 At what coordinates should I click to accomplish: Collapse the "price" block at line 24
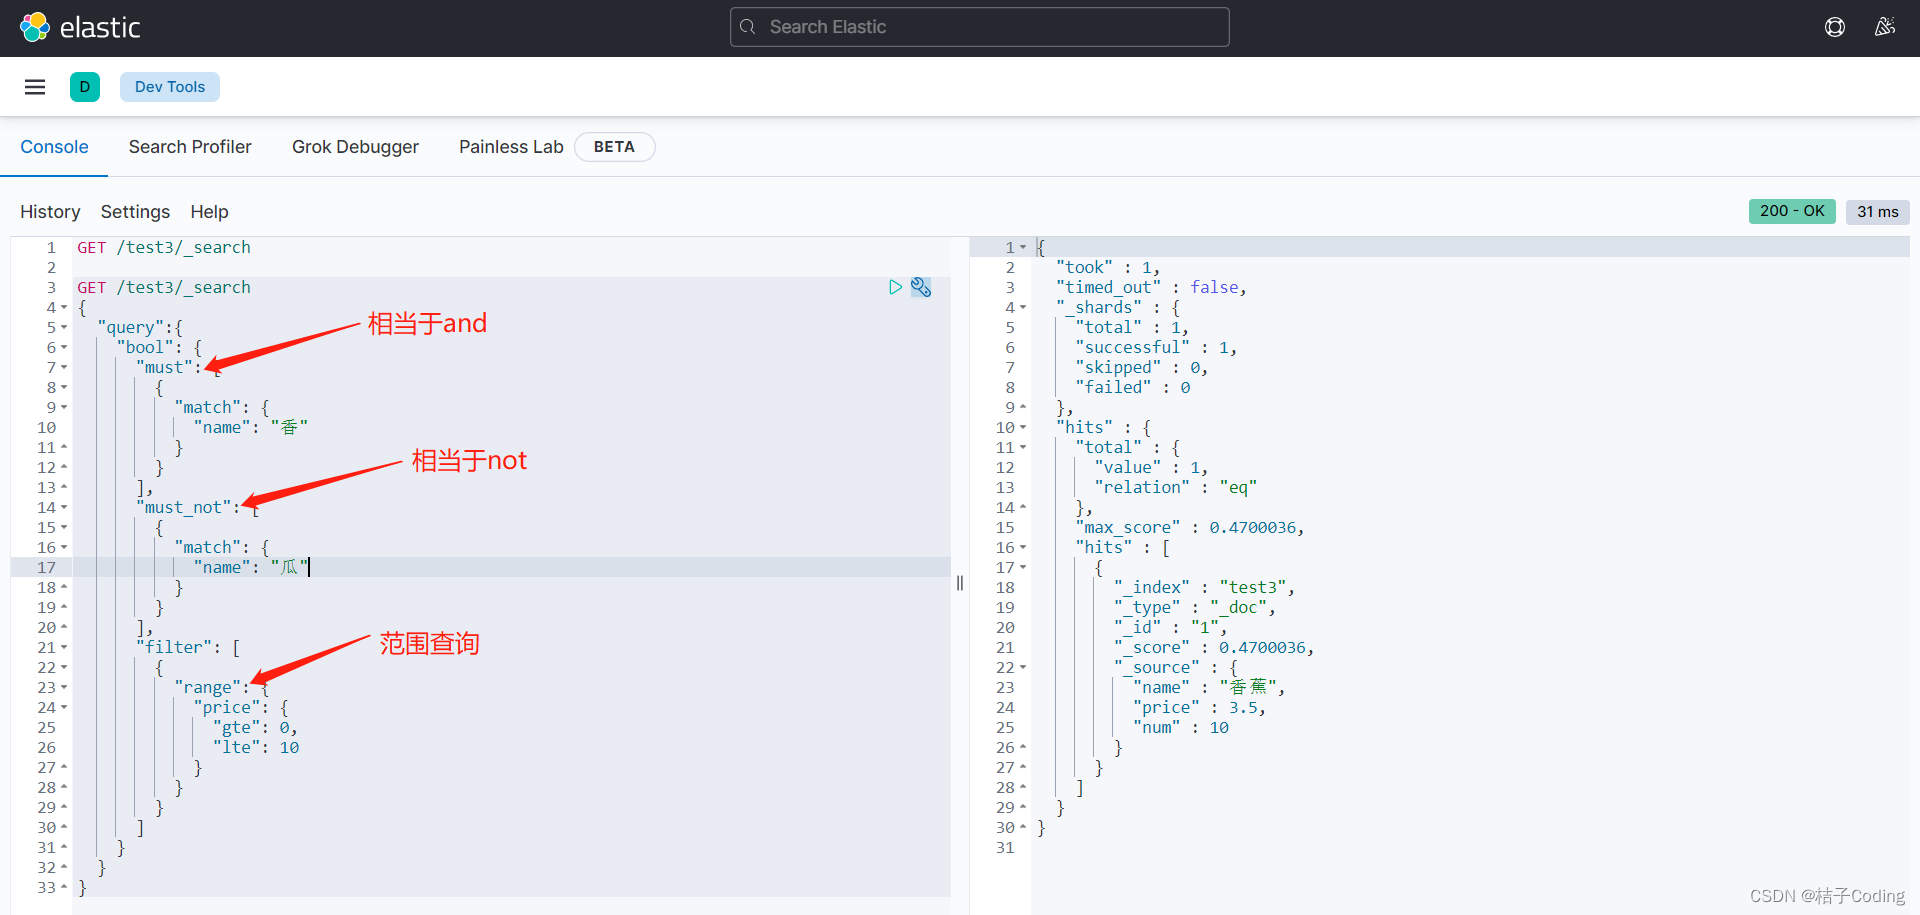tap(64, 708)
